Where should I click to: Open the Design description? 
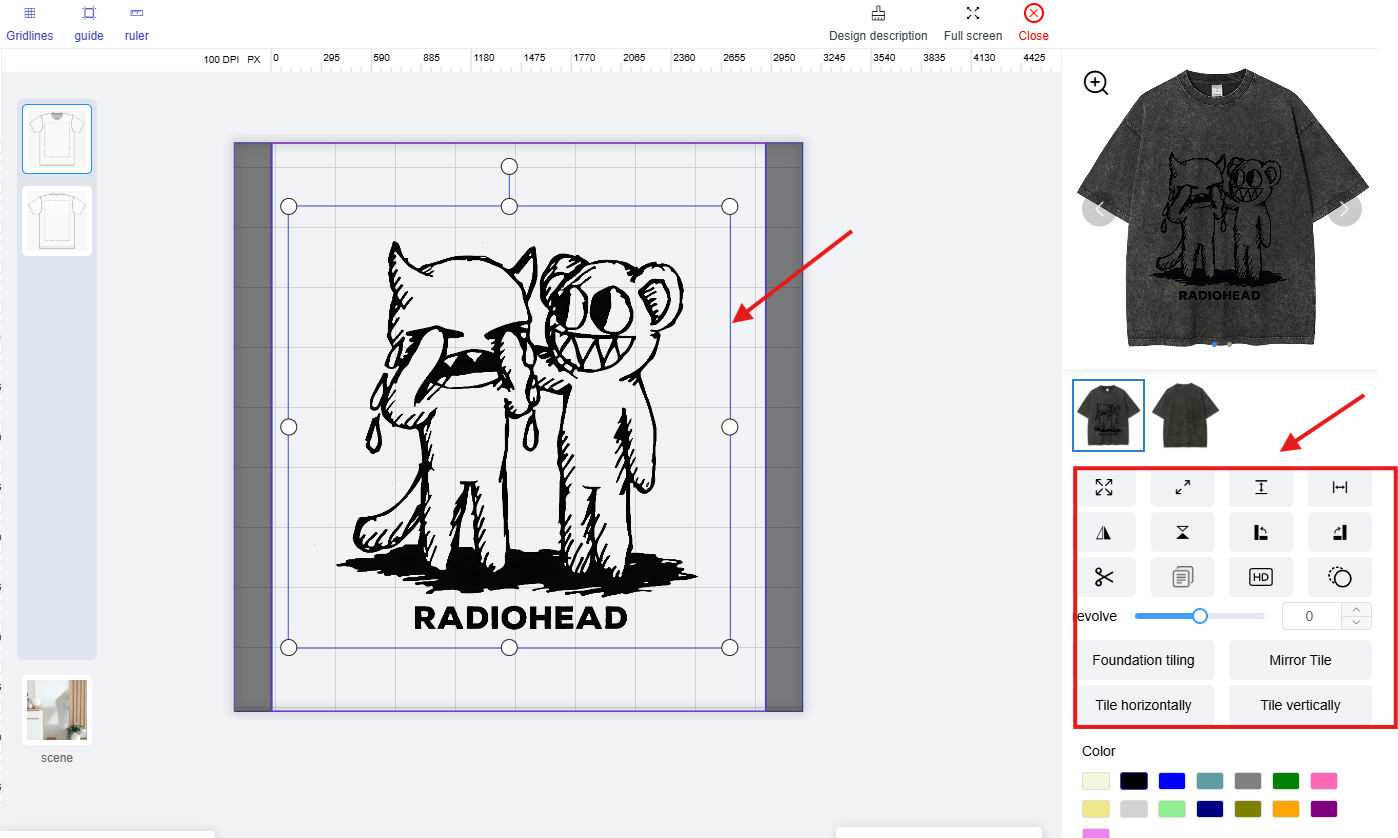pos(878,24)
